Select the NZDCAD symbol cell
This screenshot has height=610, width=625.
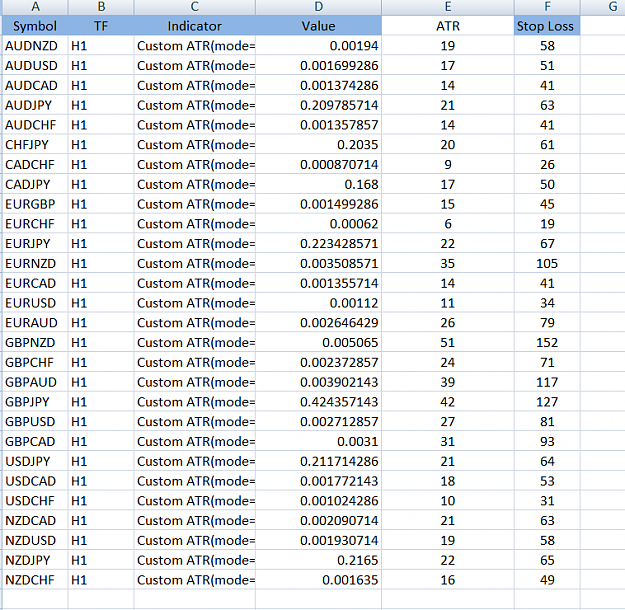pos(35,520)
